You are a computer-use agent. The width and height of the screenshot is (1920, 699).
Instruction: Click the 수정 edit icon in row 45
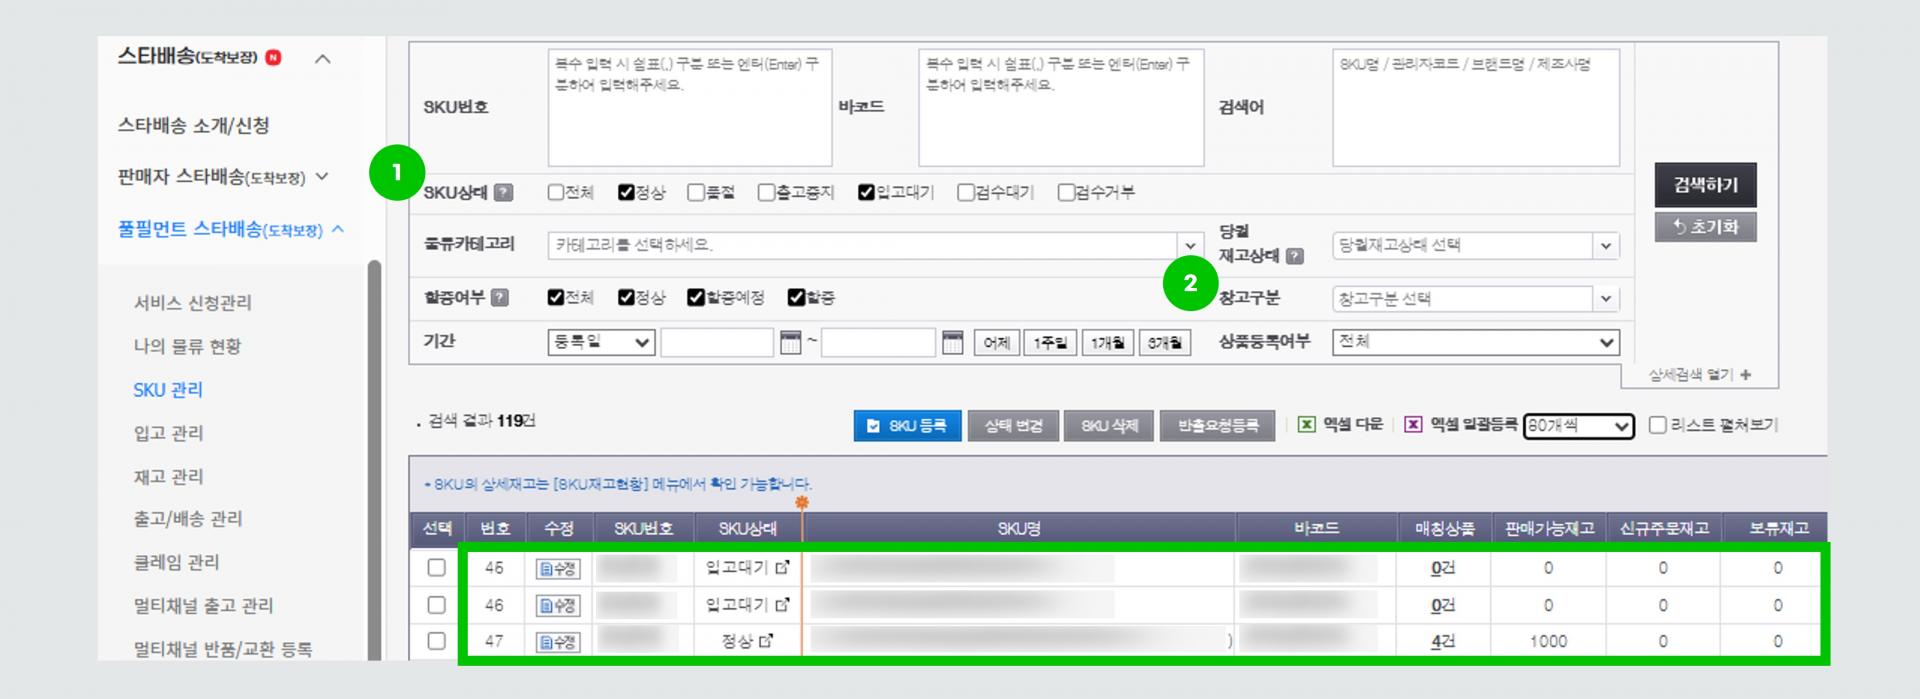pos(558,569)
